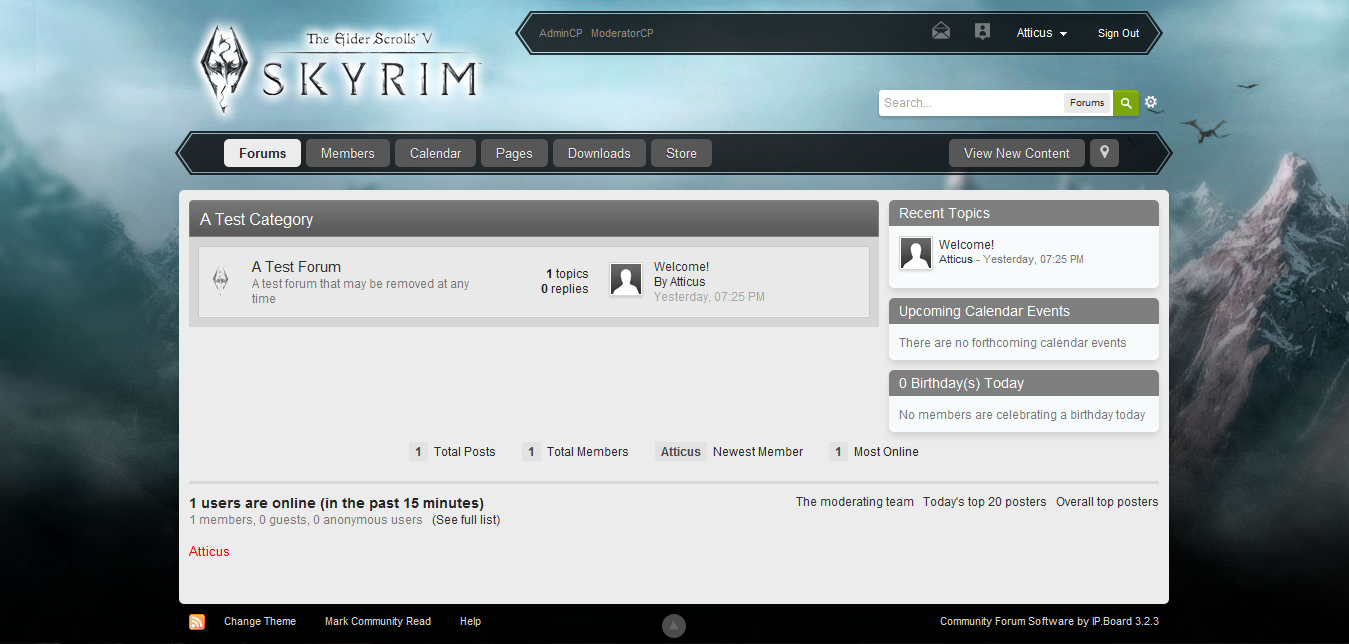Open Today's top 20 posters
The height and width of the screenshot is (644, 1349).
pyautogui.click(x=985, y=502)
